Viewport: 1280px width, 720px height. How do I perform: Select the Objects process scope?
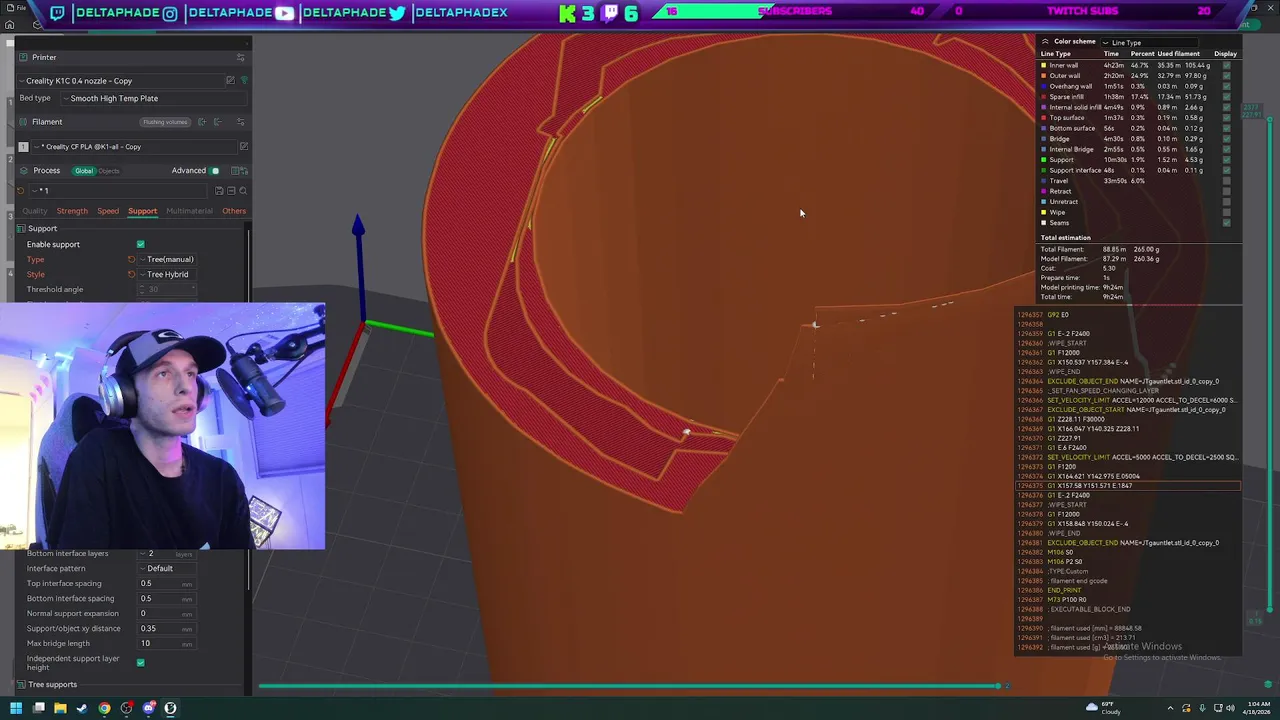108,170
